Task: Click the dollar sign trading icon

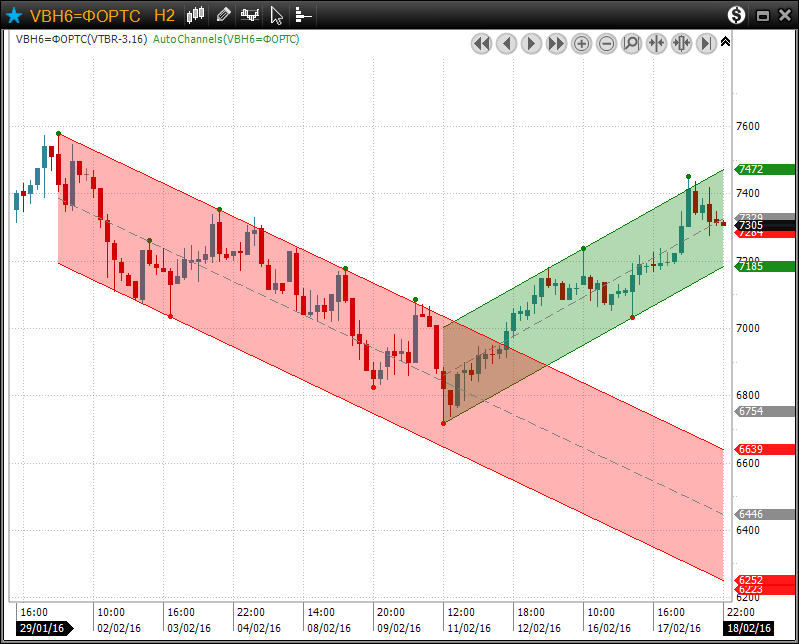Action: (x=737, y=15)
